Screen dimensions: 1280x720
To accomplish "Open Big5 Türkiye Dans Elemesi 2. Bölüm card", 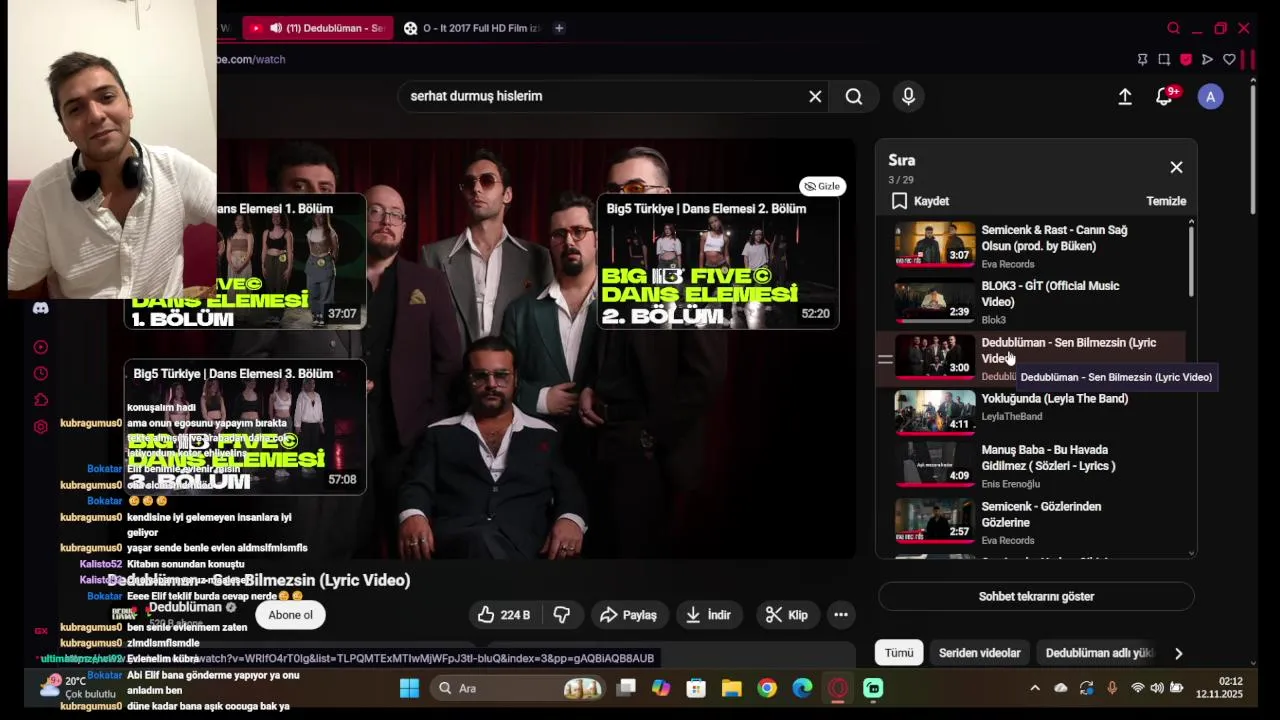I will 718,262.
